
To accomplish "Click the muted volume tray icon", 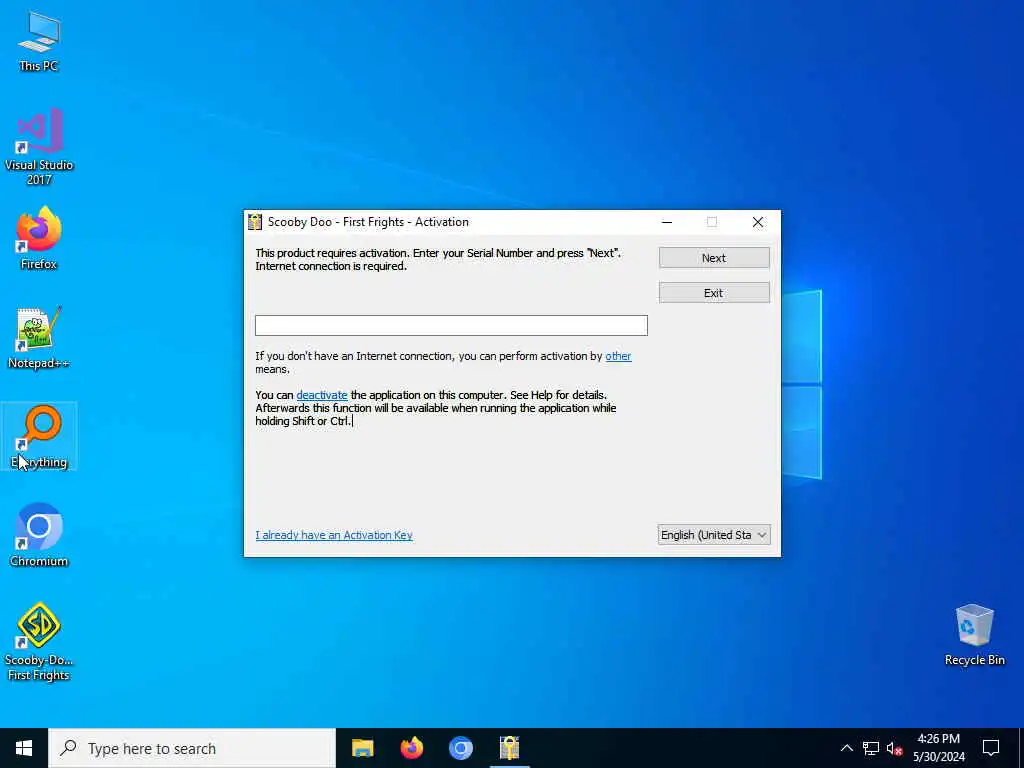I will pyautogui.click(x=894, y=748).
